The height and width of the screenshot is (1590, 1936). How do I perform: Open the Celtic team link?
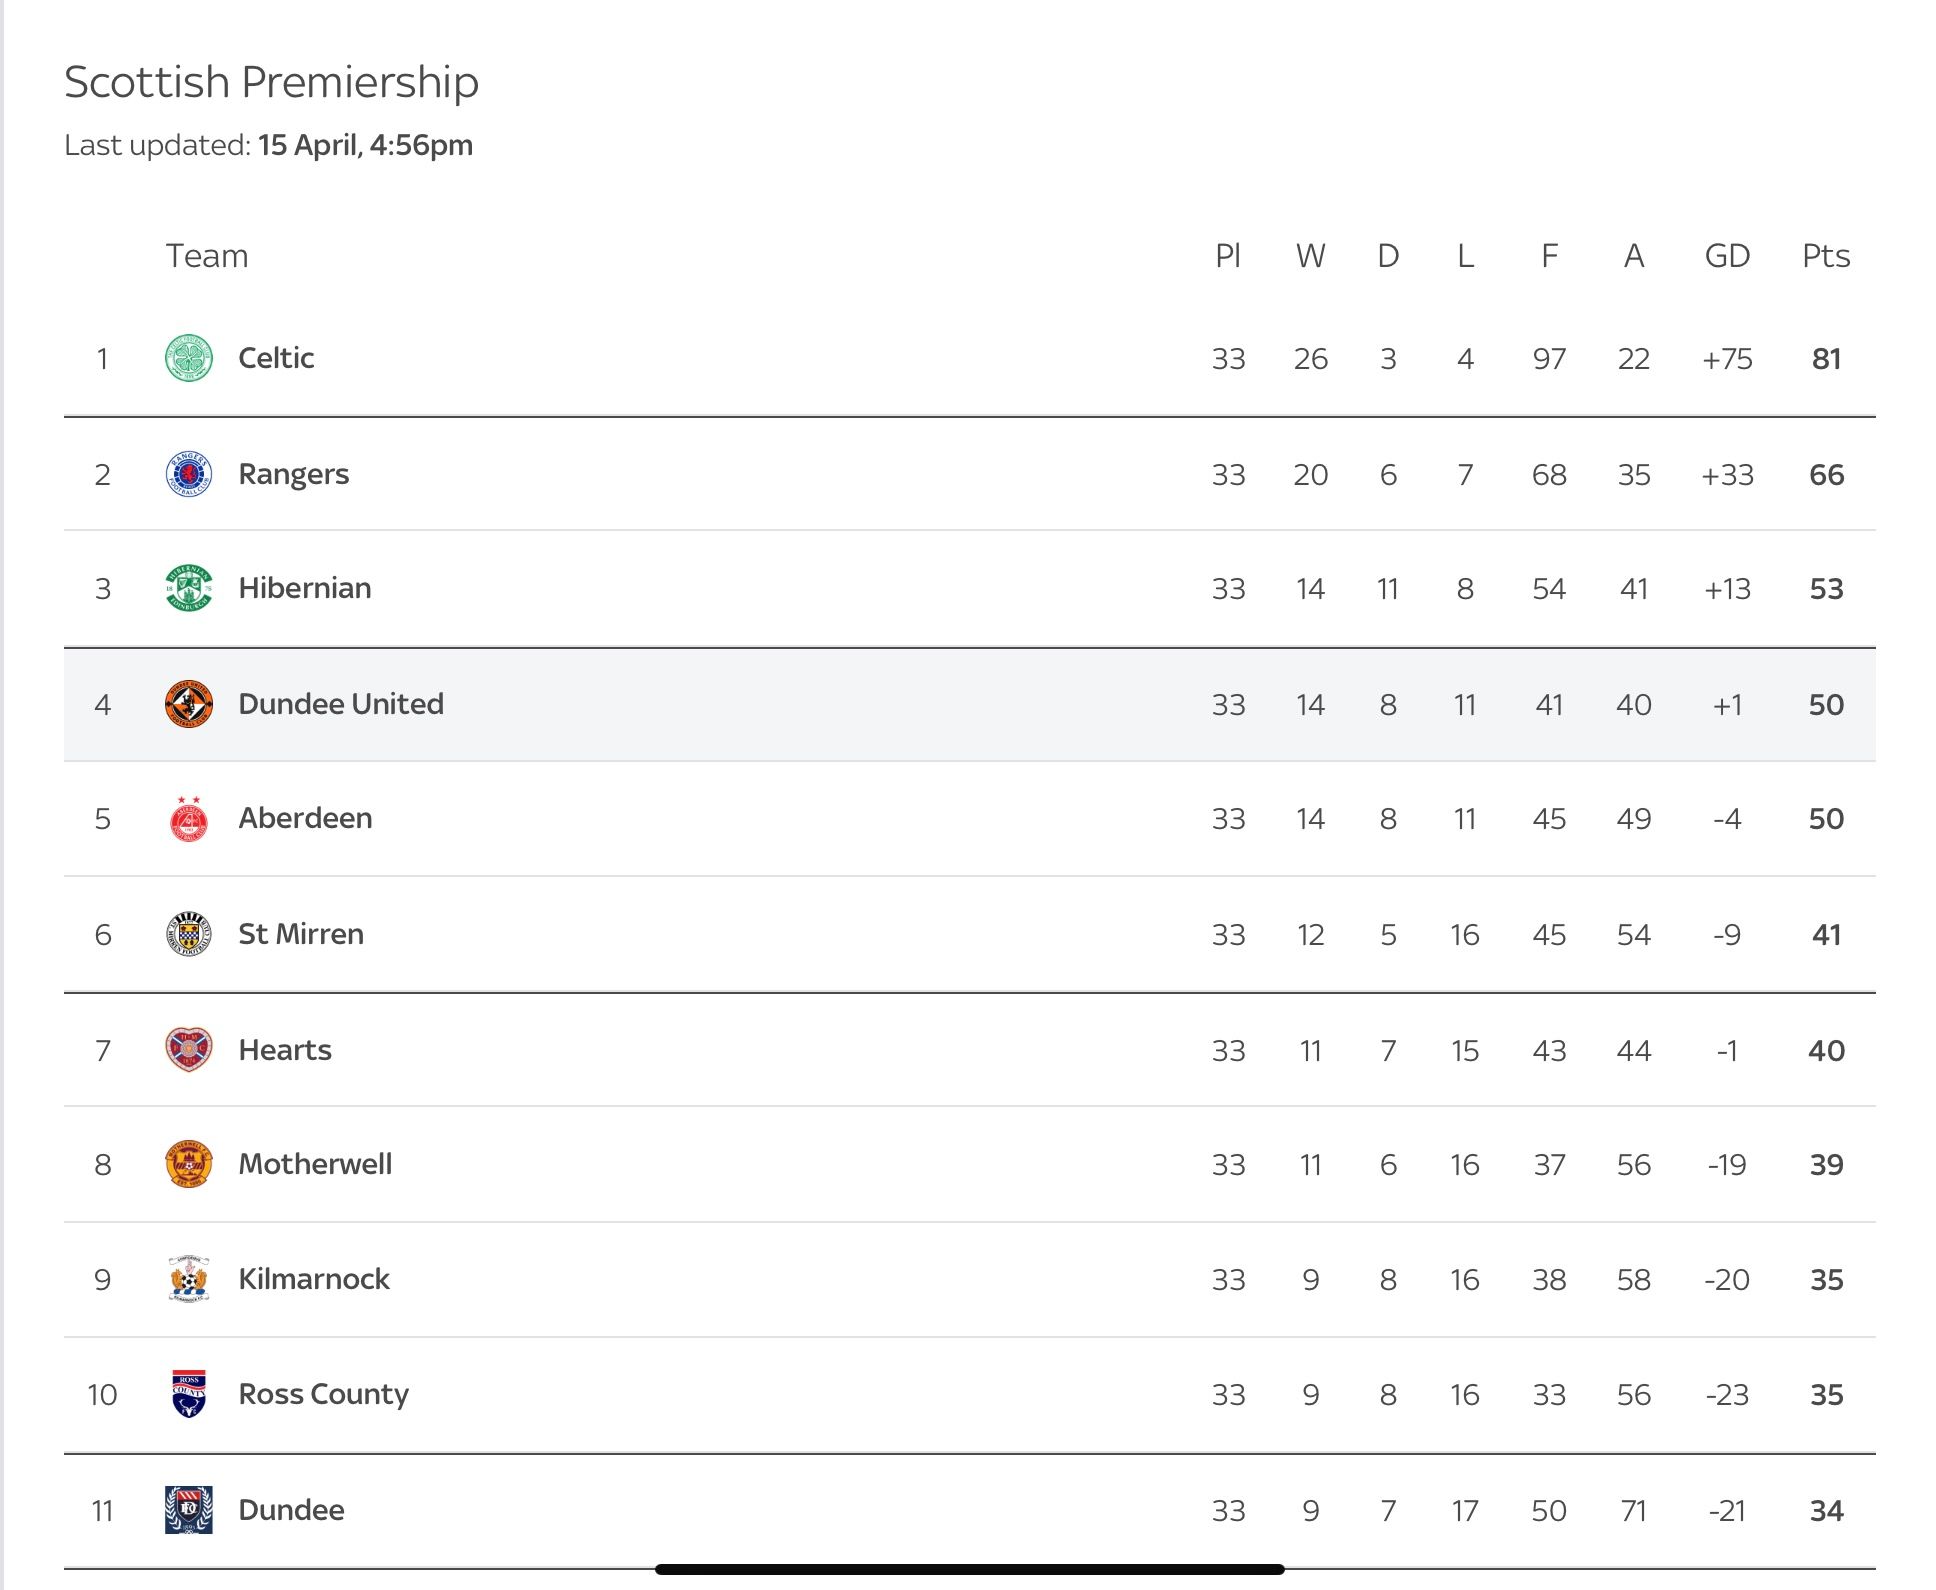(276, 358)
